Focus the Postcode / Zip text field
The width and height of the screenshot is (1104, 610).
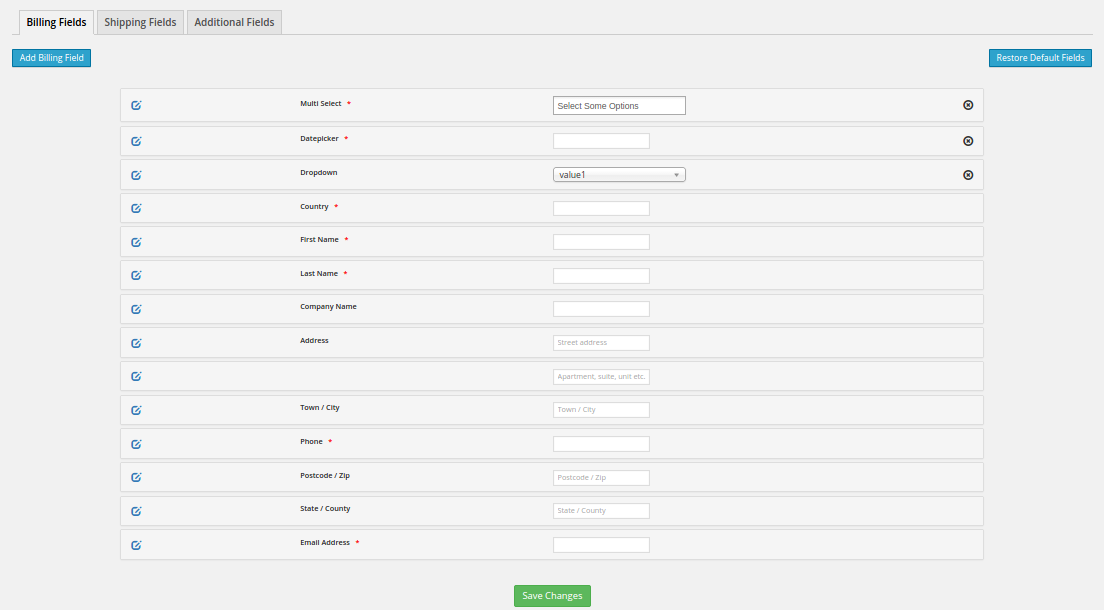click(601, 478)
